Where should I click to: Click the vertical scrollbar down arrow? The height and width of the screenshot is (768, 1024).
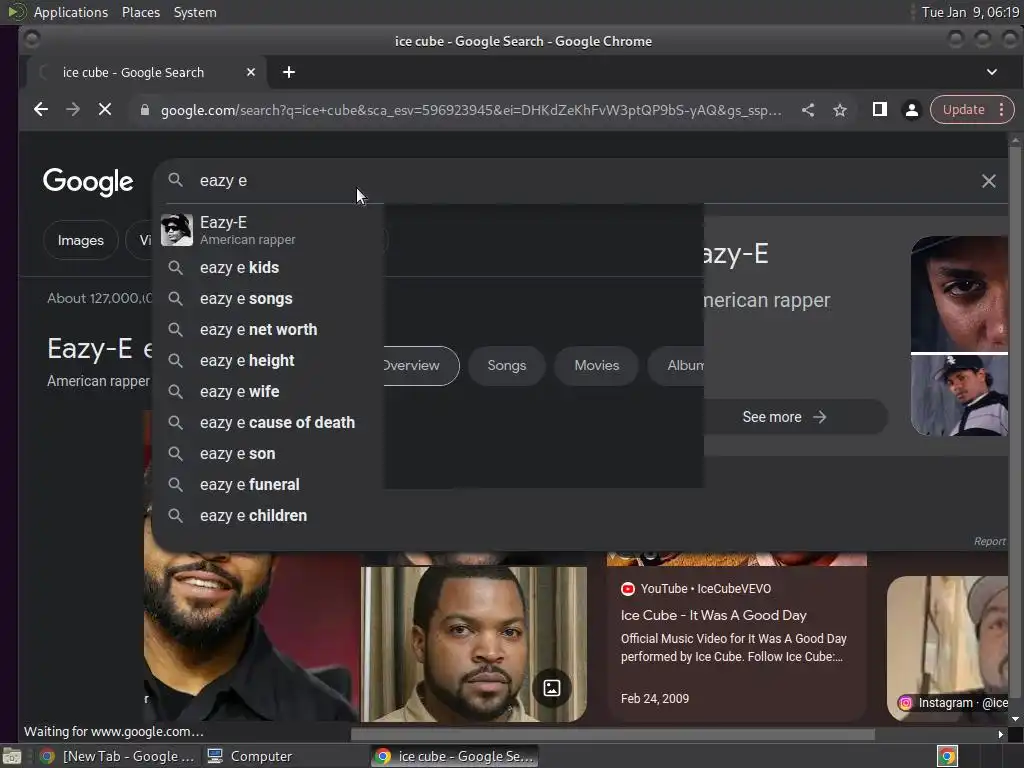click(x=1015, y=719)
